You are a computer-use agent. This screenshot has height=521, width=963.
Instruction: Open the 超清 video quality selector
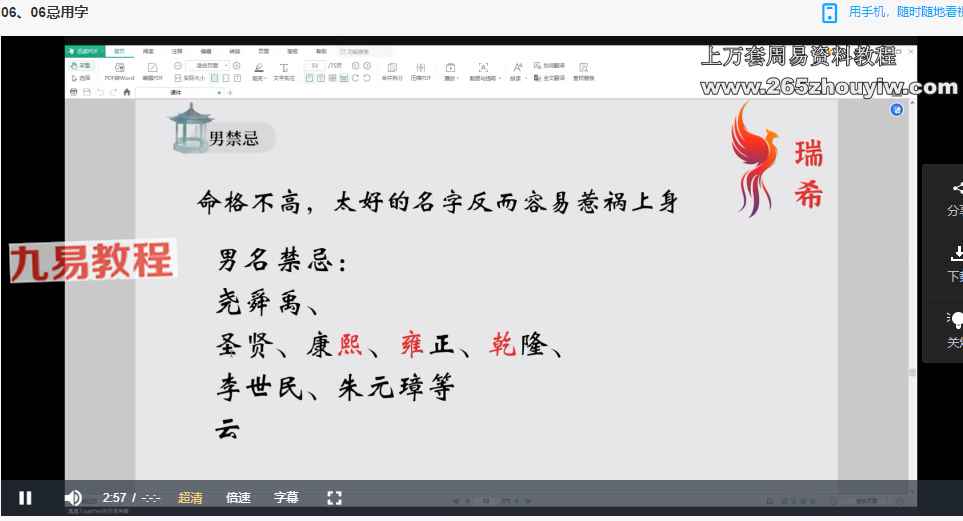[190, 497]
